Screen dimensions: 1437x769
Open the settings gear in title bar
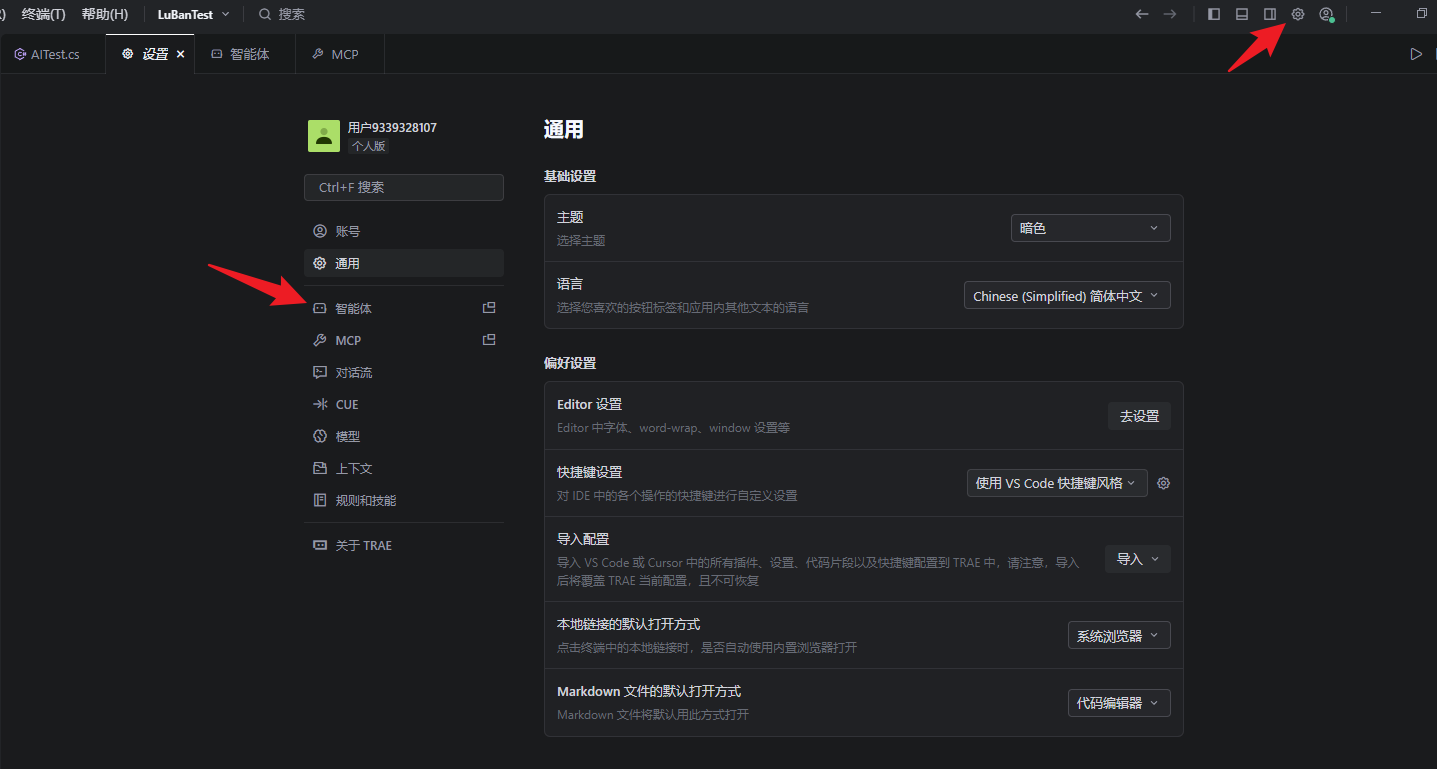(x=1298, y=14)
